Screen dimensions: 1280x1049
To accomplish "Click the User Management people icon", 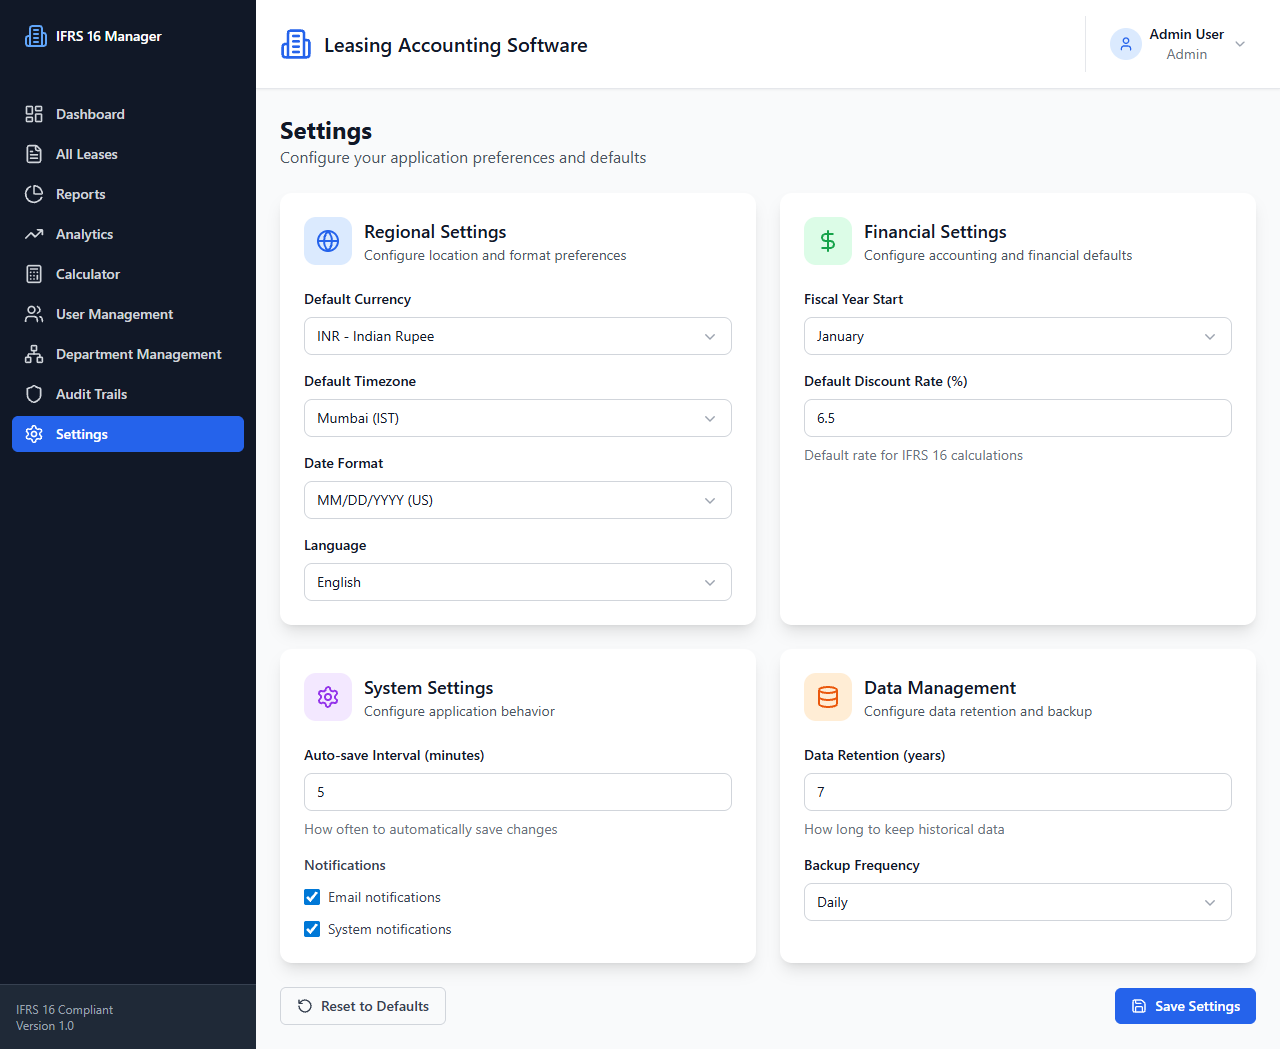I will click(34, 314).
